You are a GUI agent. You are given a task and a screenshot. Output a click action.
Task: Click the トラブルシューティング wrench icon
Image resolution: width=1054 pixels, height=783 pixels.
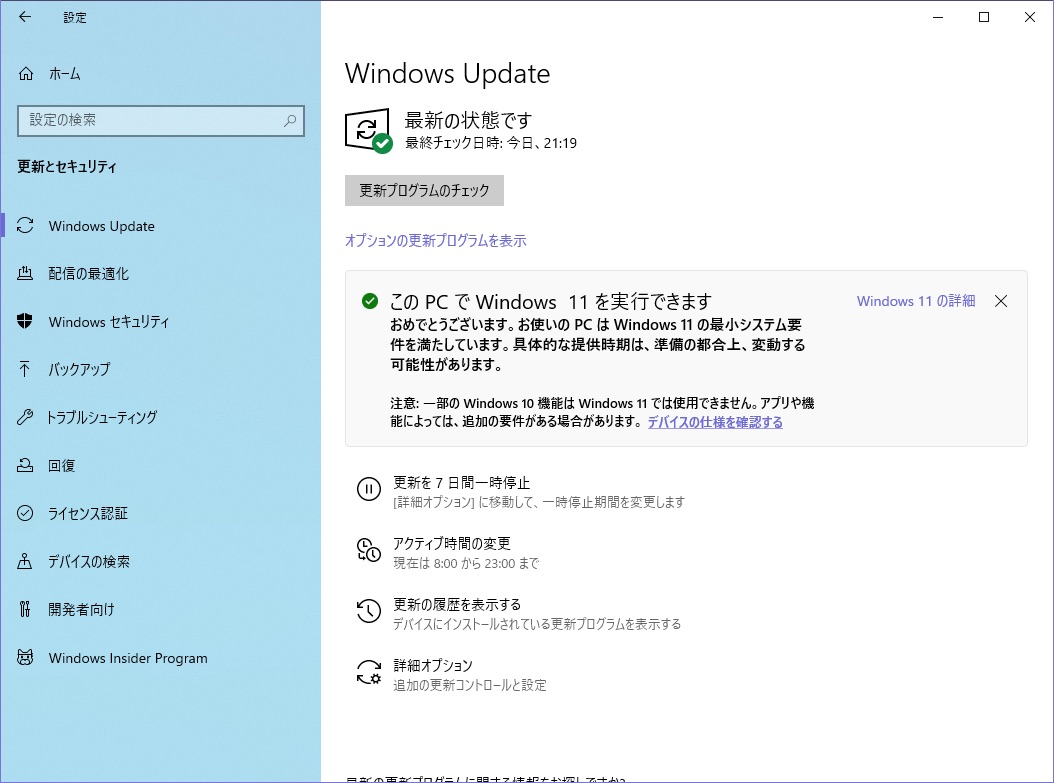click(25, 417)
